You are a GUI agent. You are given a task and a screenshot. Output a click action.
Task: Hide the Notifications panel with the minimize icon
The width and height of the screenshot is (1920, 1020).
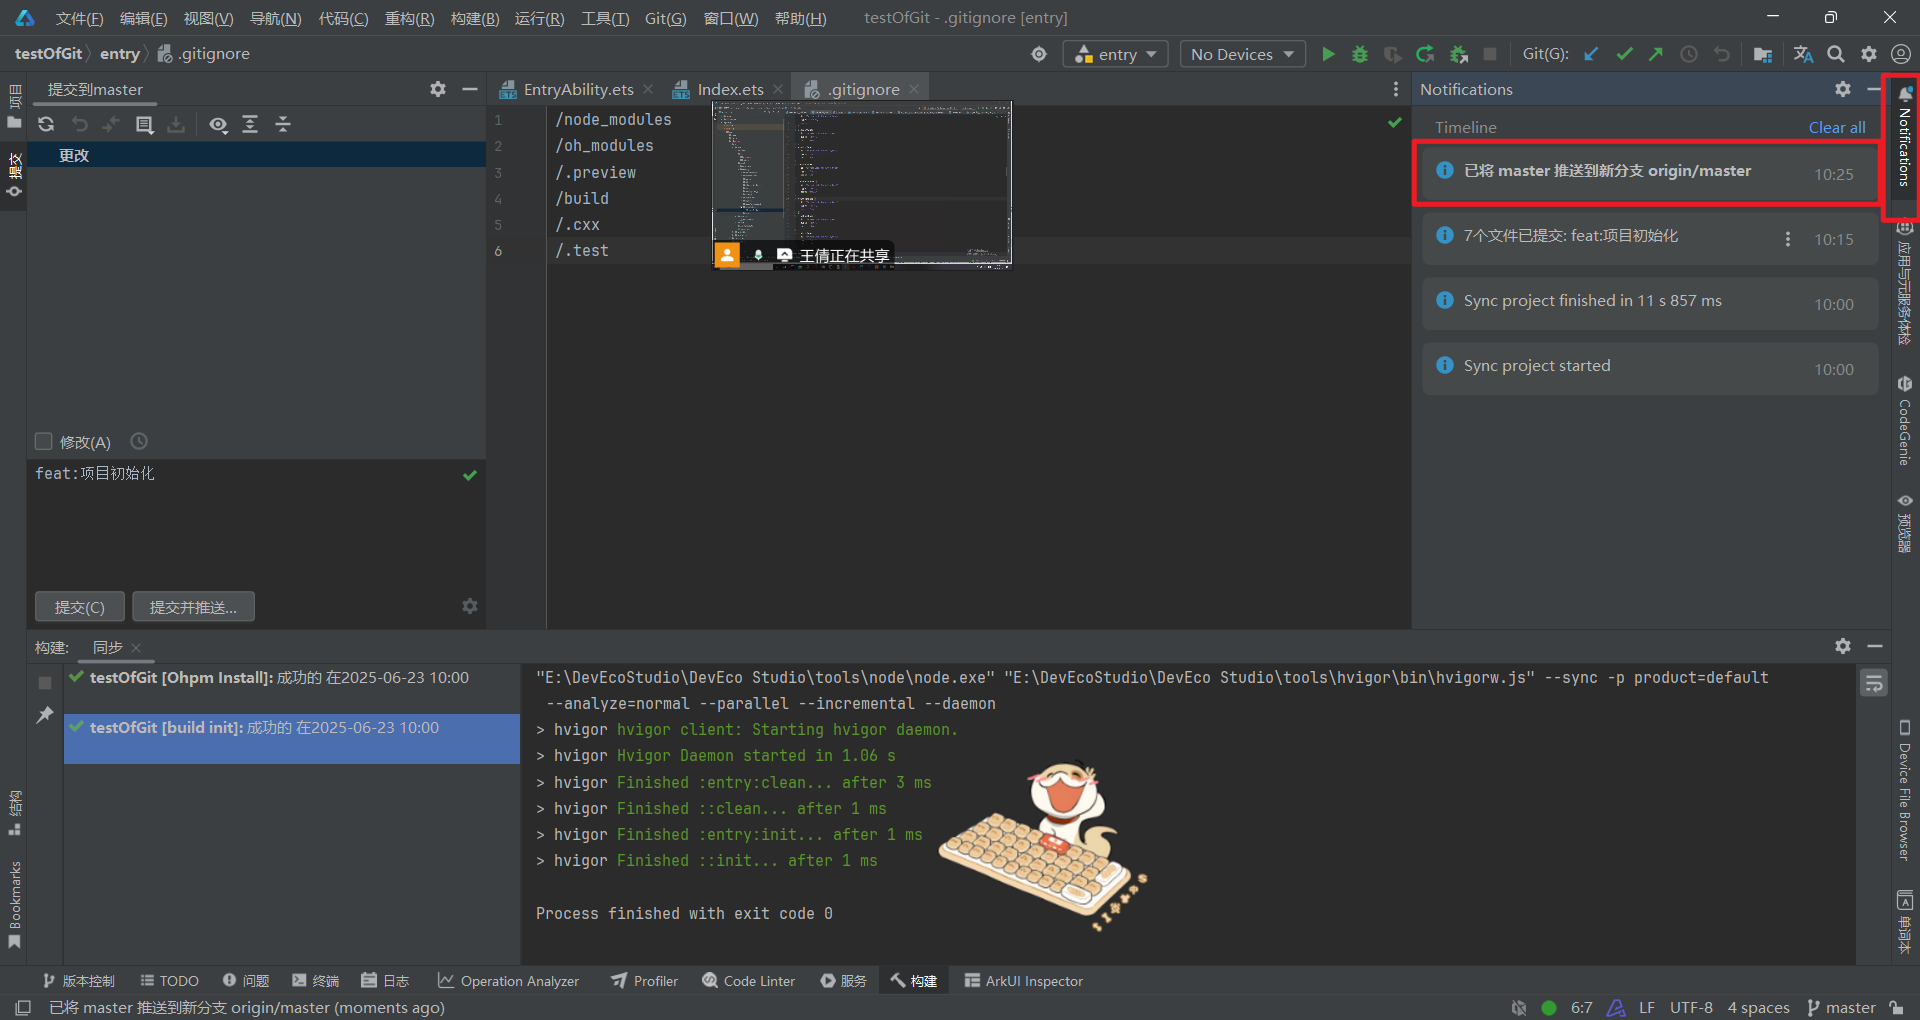(1874, 89)
